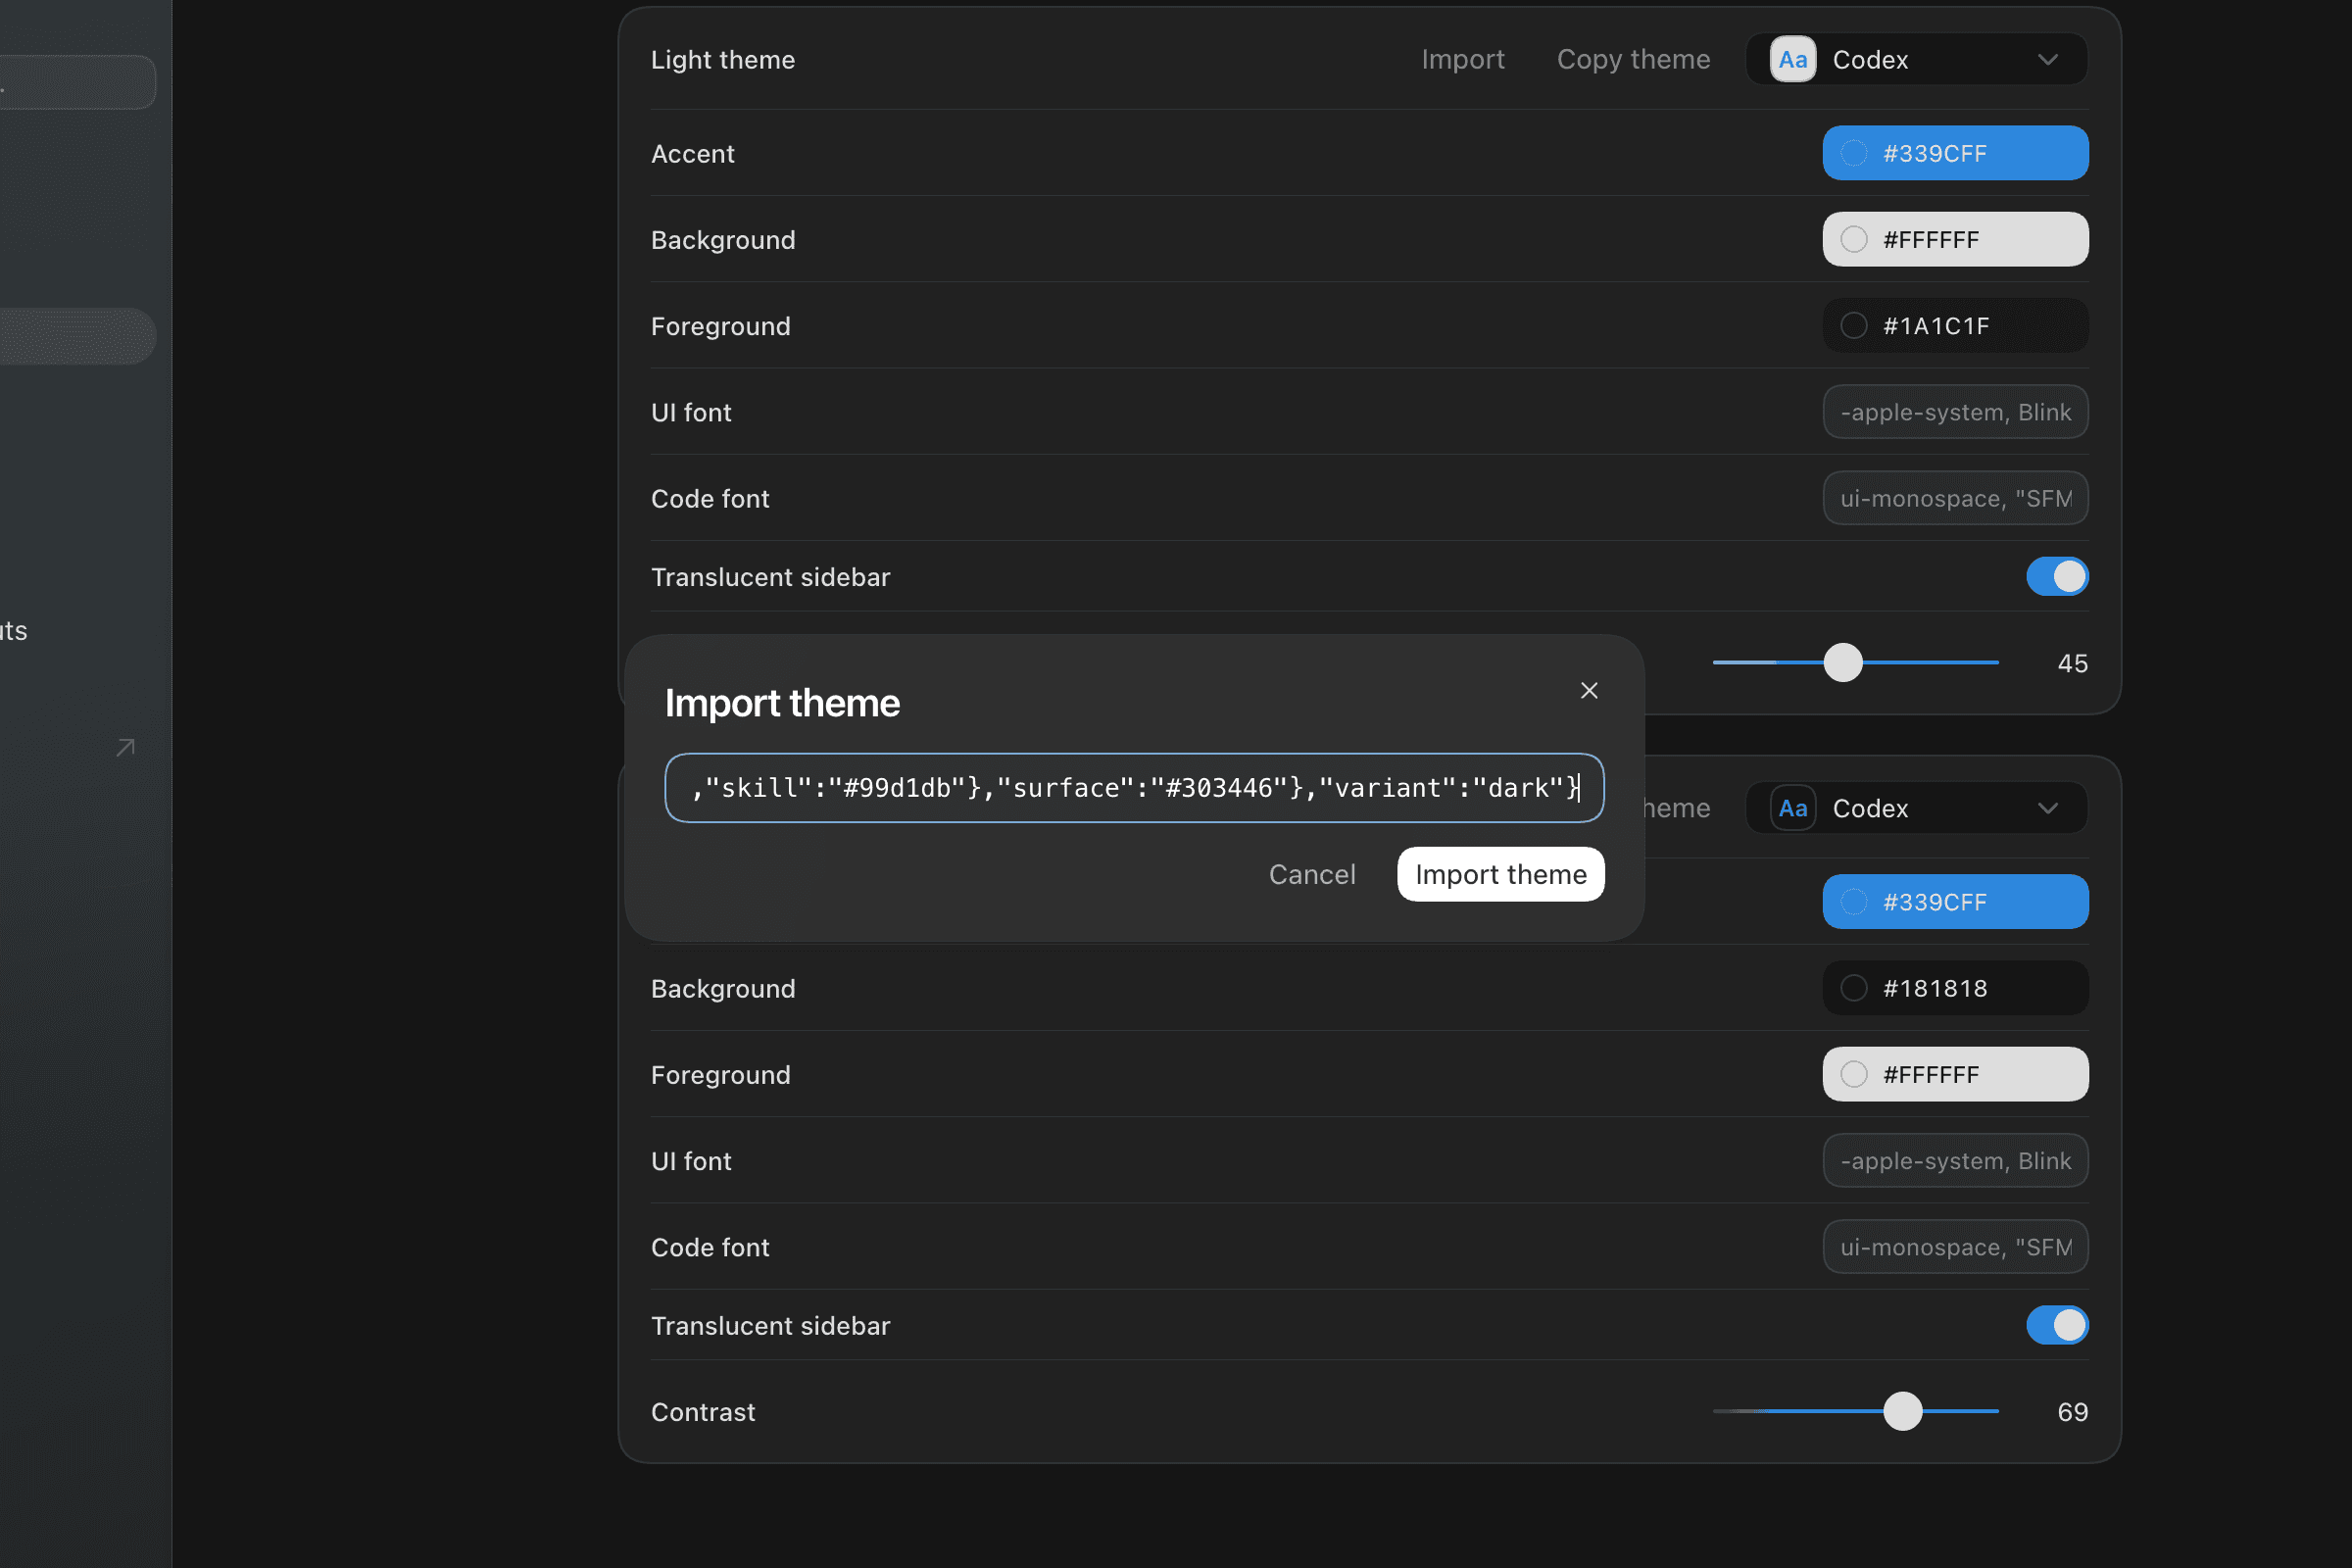This screenshot has width=2352, height=1568.
Task: Click the color circle beside Light Background #FFFFFF
Action: pos(1853,239)
